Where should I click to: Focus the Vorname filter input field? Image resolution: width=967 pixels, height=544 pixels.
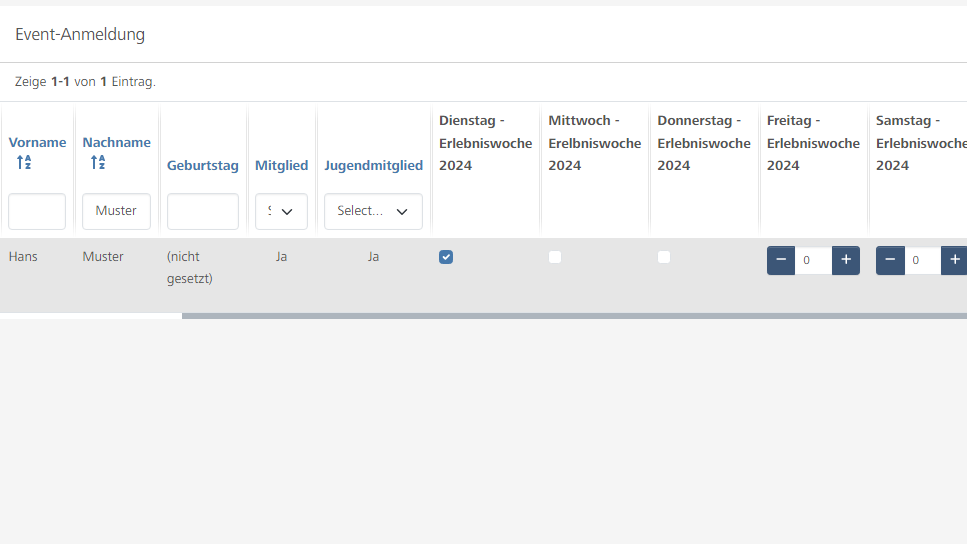[x=37, y=211]
